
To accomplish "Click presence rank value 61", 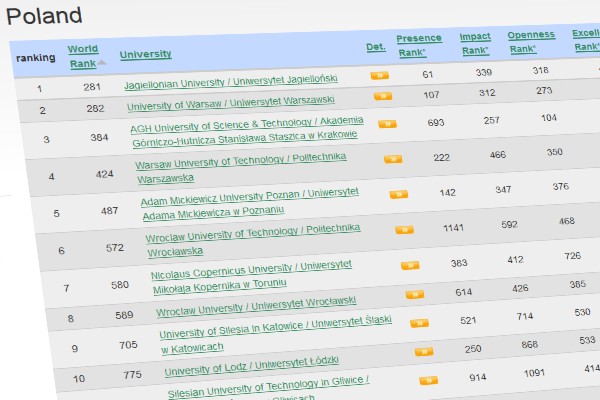I will [x=428, y=74].
